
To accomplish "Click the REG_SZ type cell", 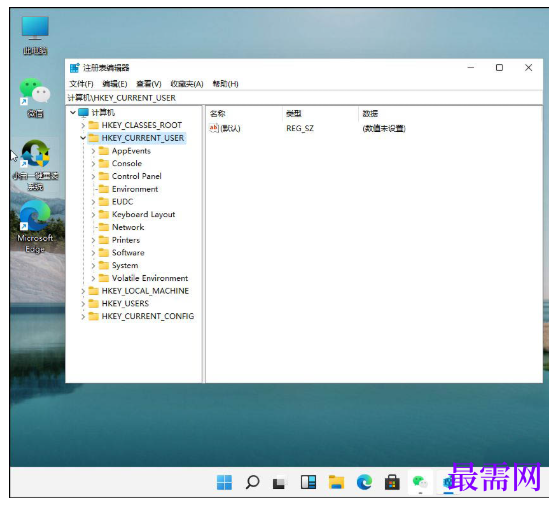I will pyautogui.click(x=300, y=128).
